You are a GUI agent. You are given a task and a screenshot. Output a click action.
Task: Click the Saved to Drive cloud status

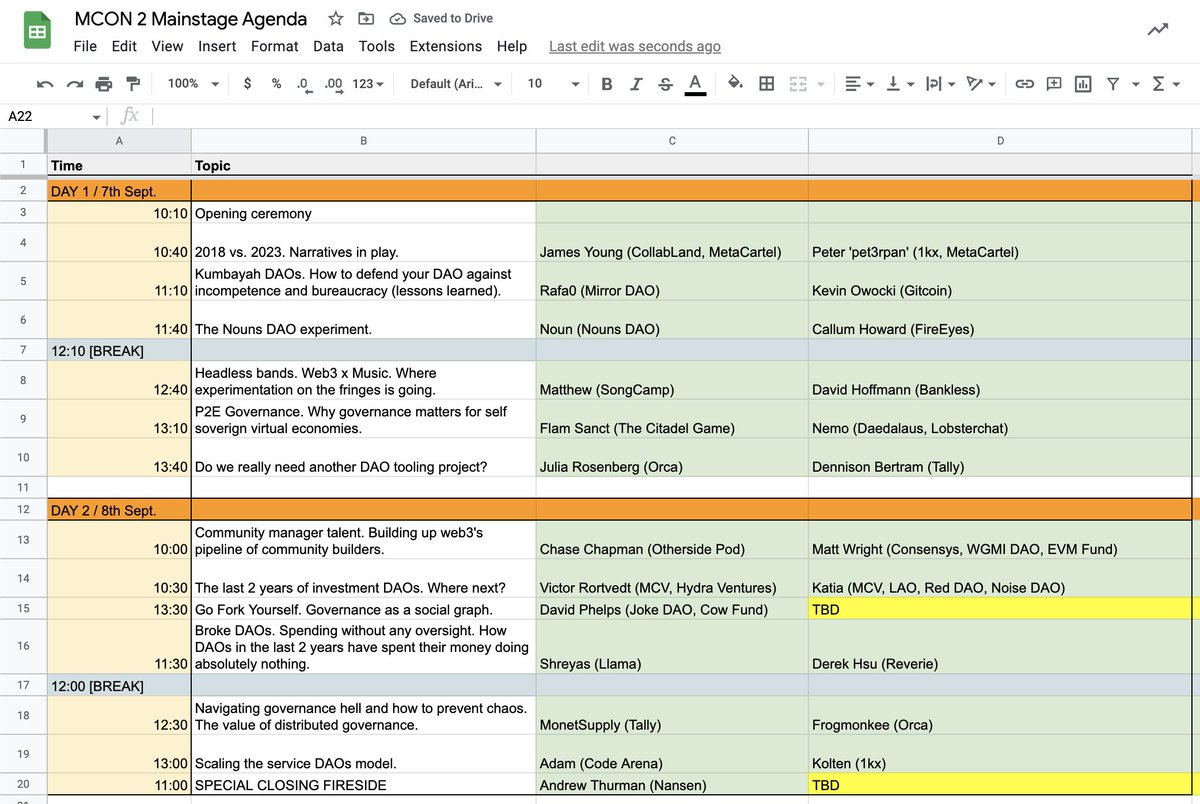(x=441, y=19)
